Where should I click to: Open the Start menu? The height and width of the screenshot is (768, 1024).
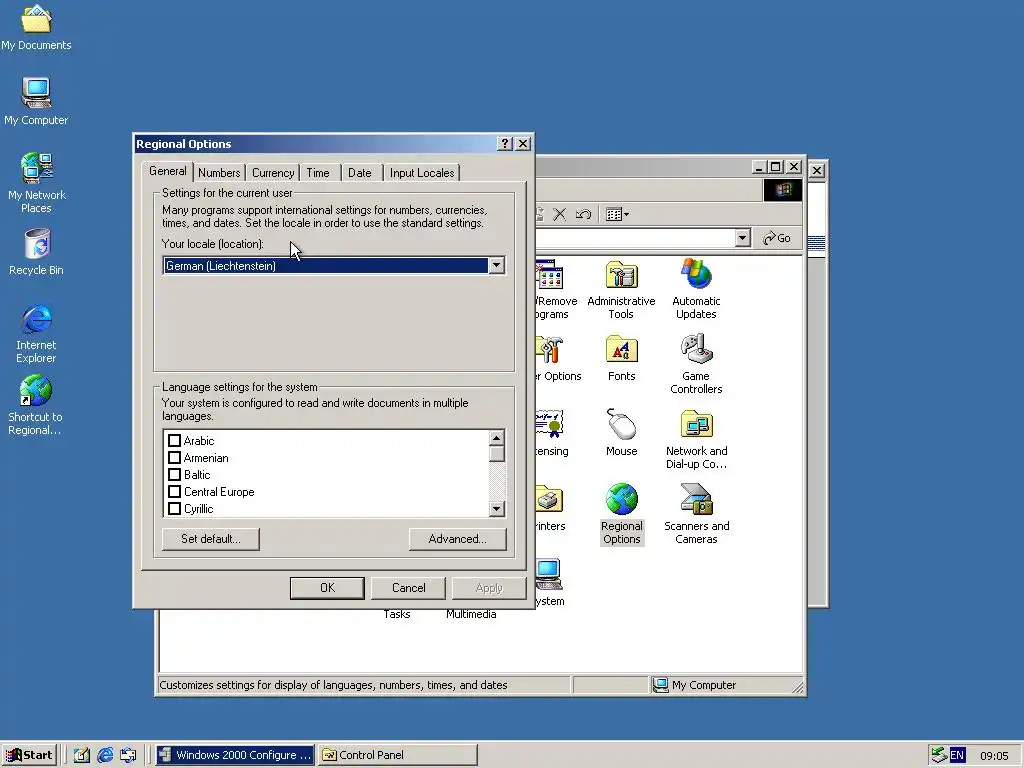tap(29, 755)
